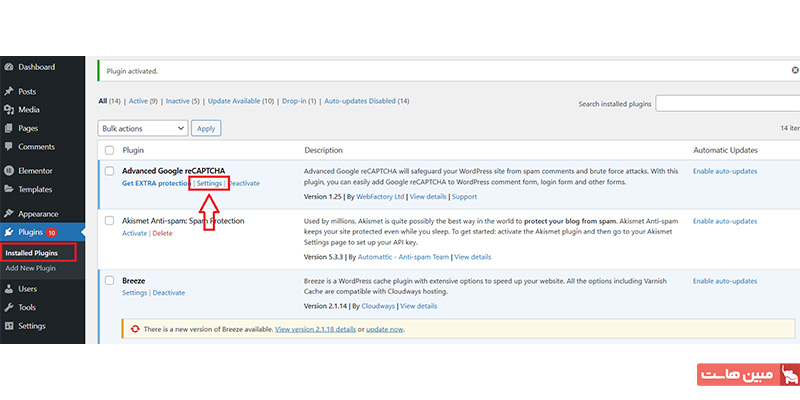Click View version 2.1.18 details link

315,329
